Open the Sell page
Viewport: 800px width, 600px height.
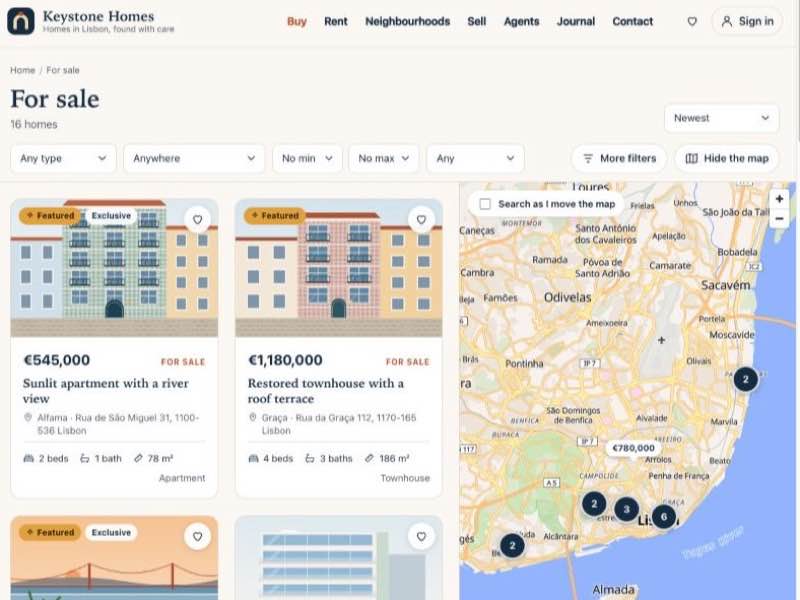477,21
